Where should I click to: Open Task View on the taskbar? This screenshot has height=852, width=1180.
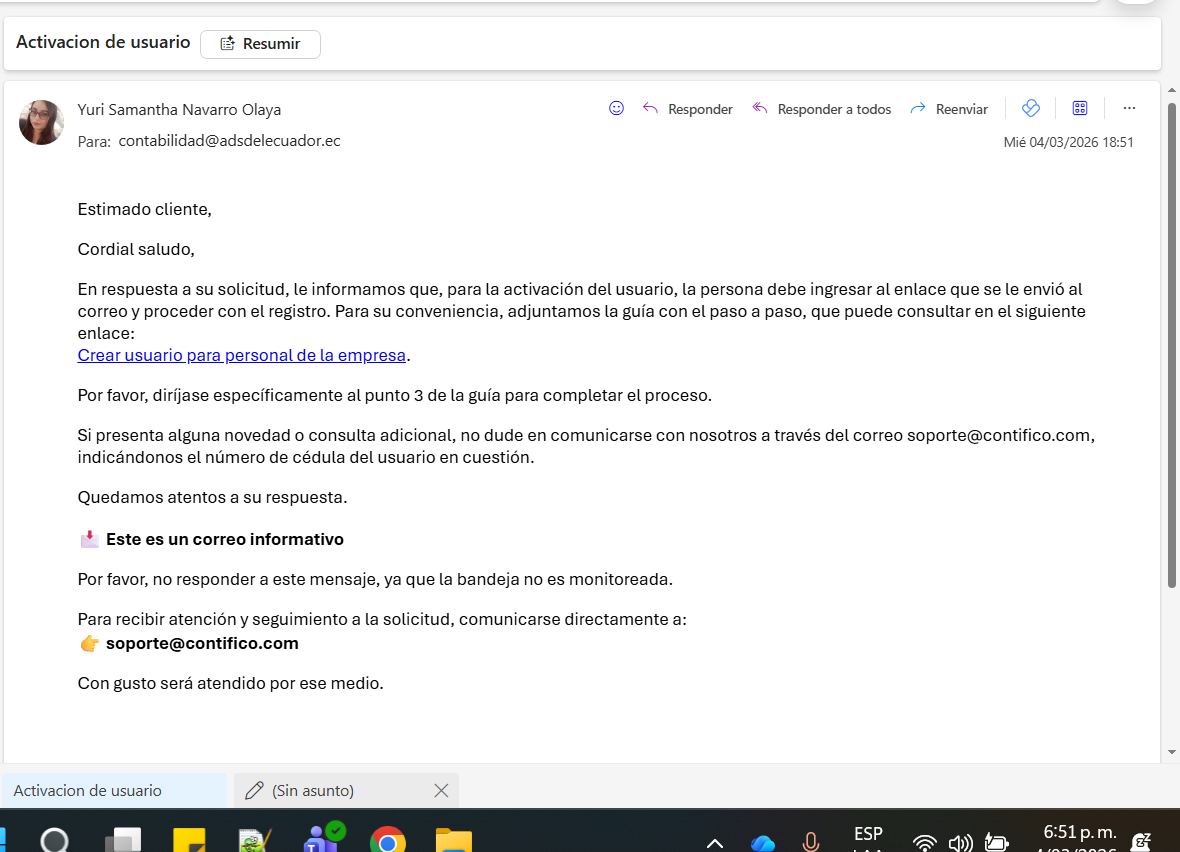click(123, 839)
